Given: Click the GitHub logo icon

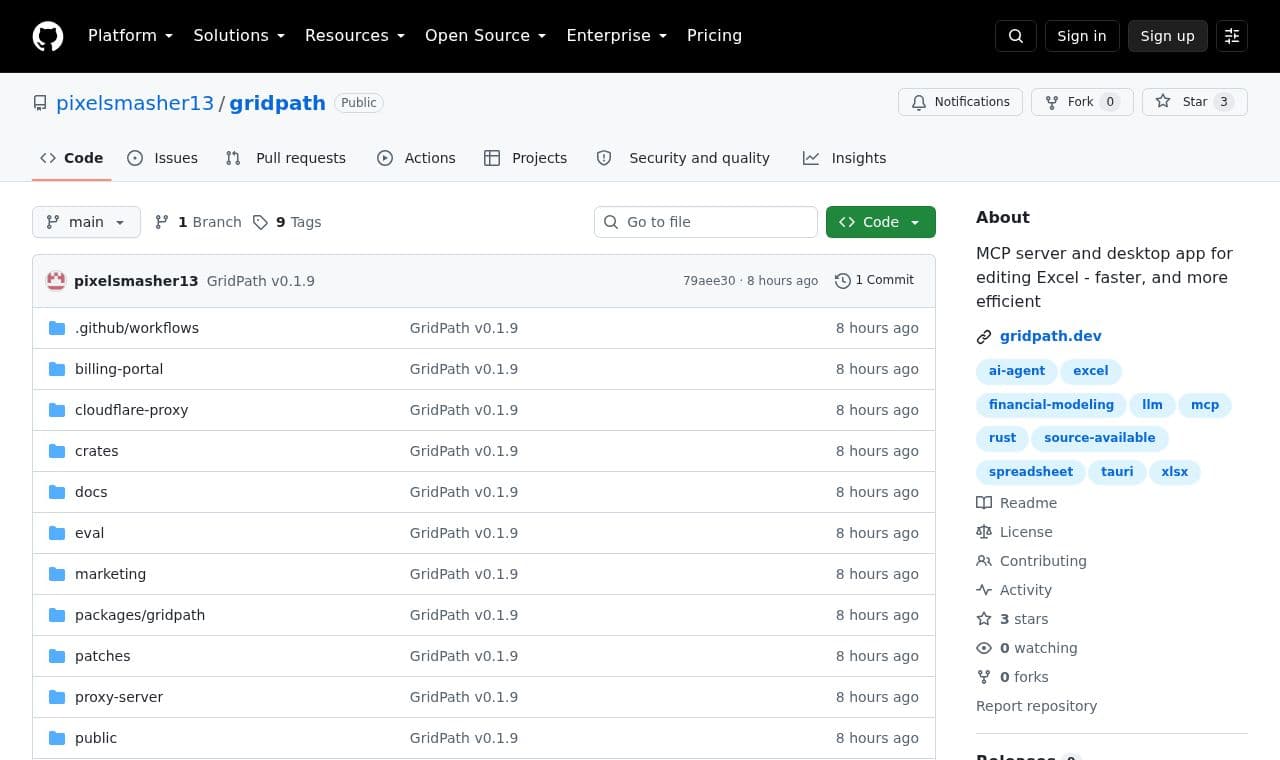Looking at the screenshot, I should point(48,36).
